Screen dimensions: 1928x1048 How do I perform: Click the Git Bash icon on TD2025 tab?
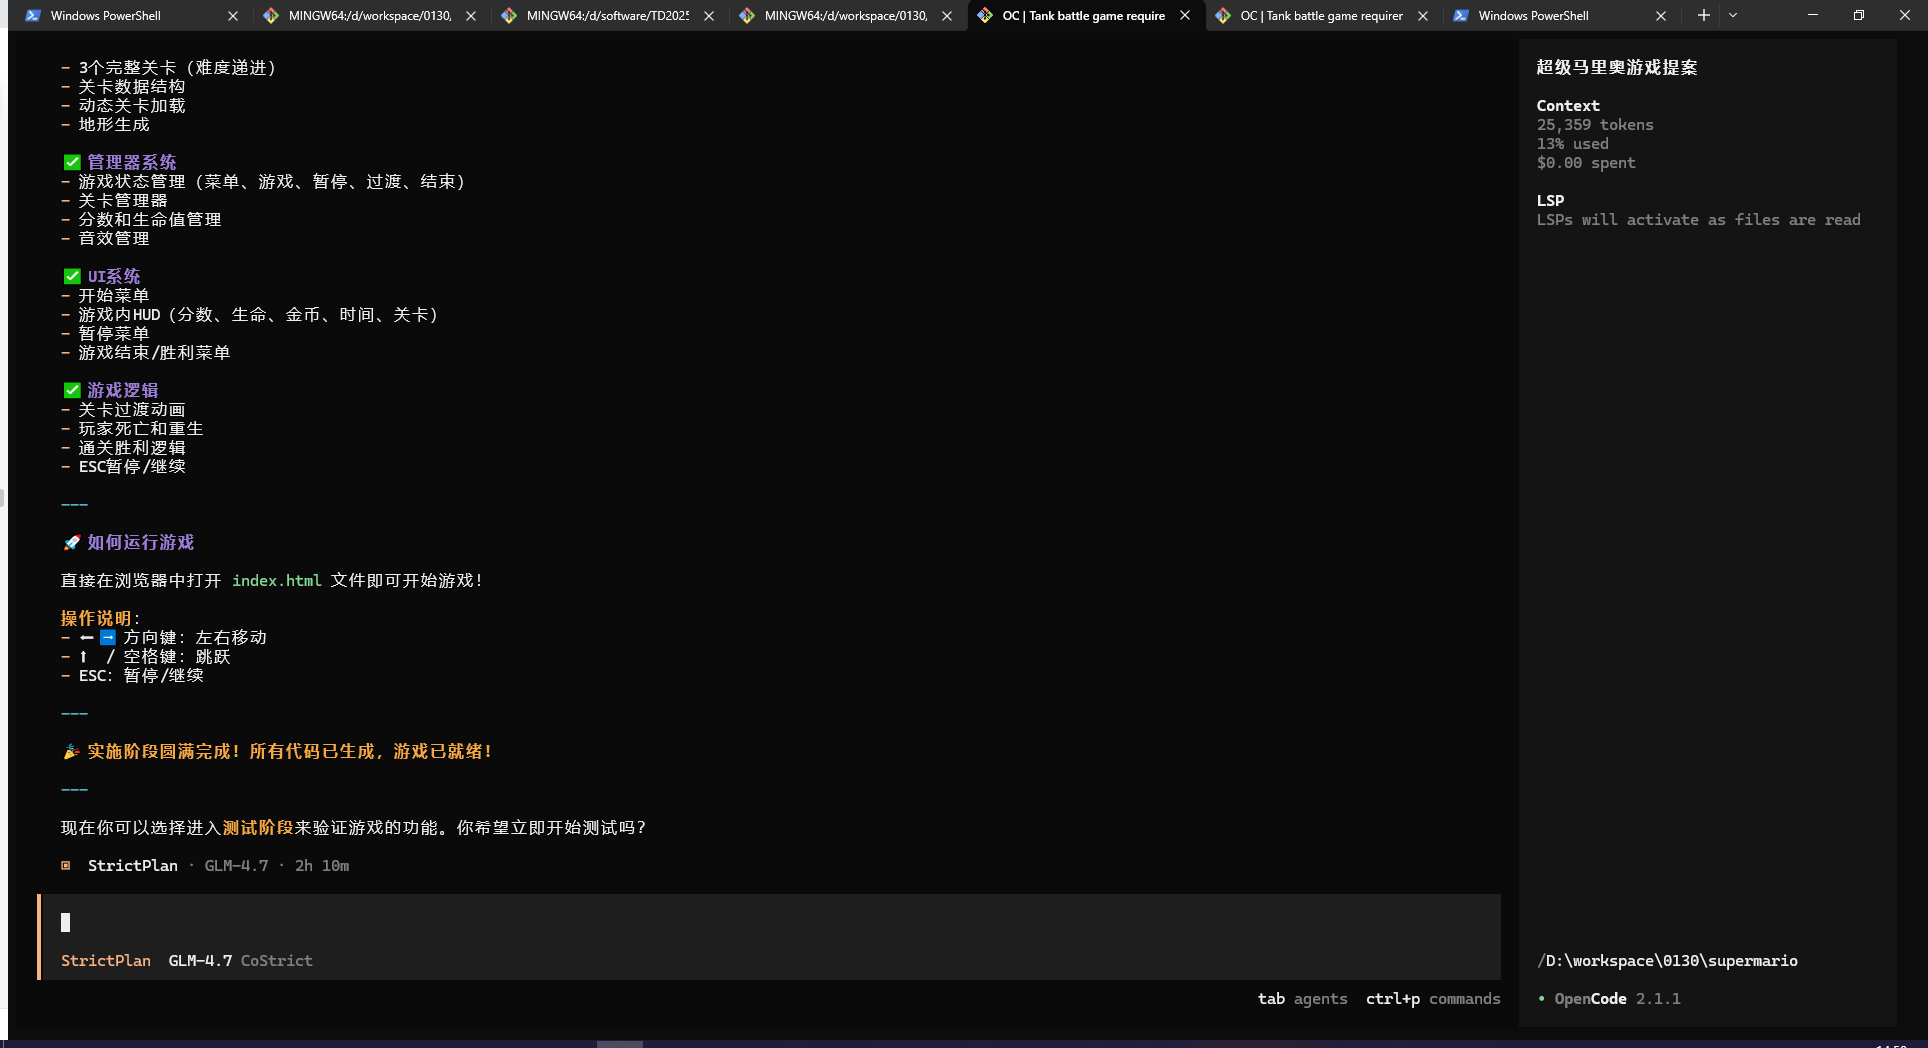(x=509, y=16)
